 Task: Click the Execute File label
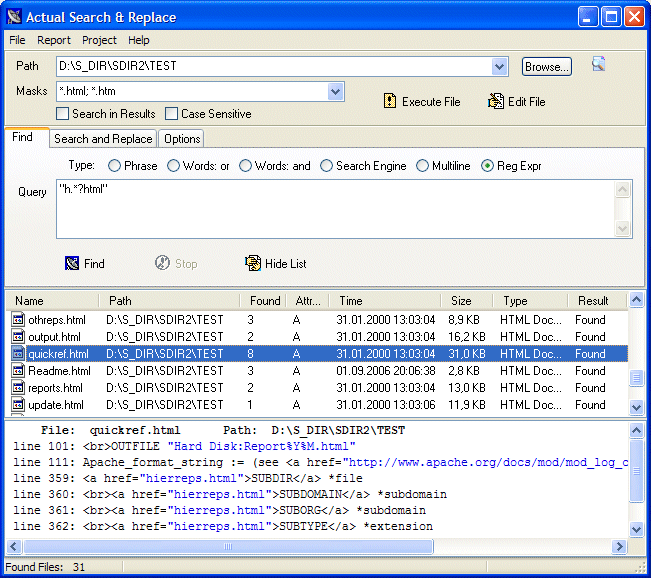pyautogui.click(x=431, y=102)
